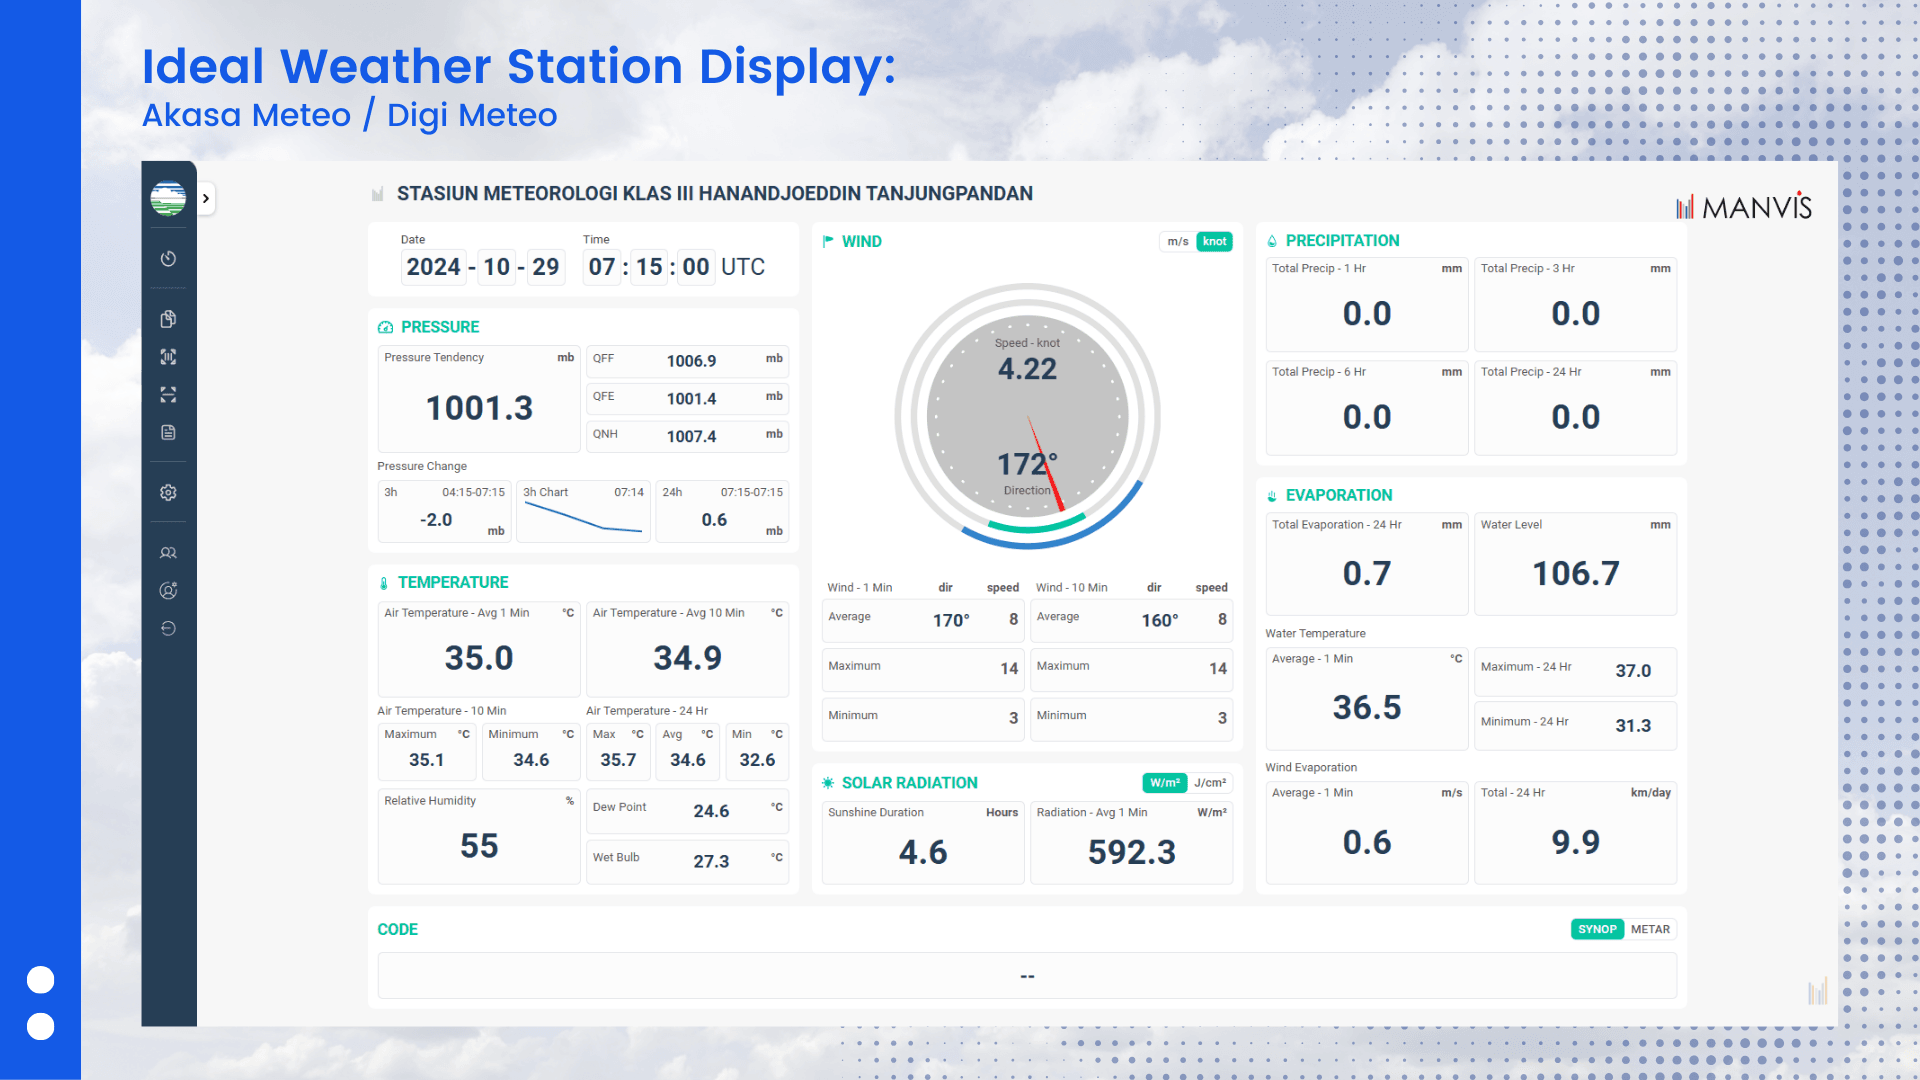Click Air Temperature Avg 1 Min 35.0
Screen dimensions: 1920x1080
pos(479,658)
